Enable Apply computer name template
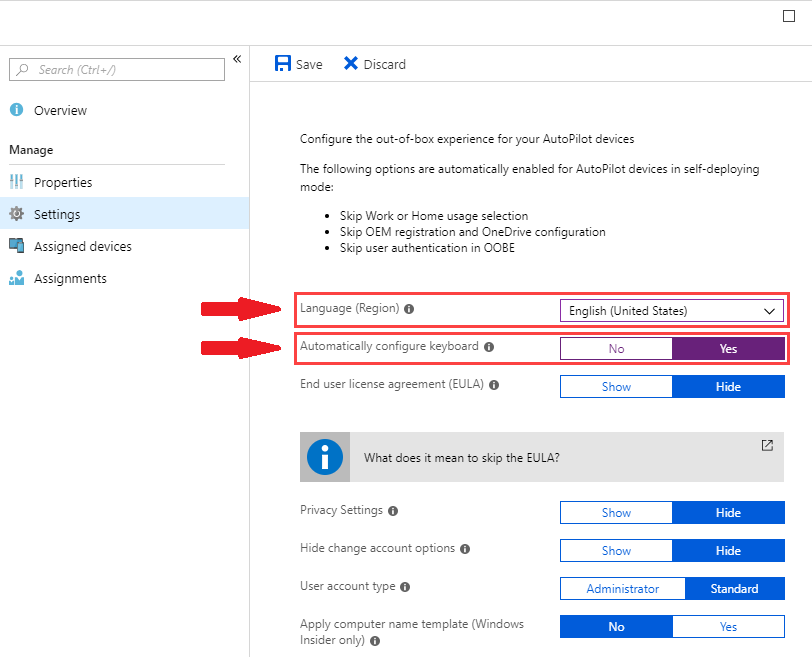812x657 pixels. coord(728,626)
